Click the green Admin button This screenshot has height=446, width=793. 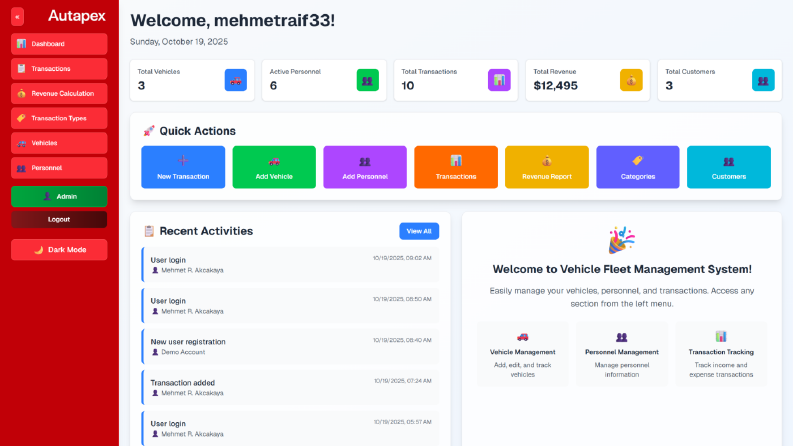click(59, 196)
